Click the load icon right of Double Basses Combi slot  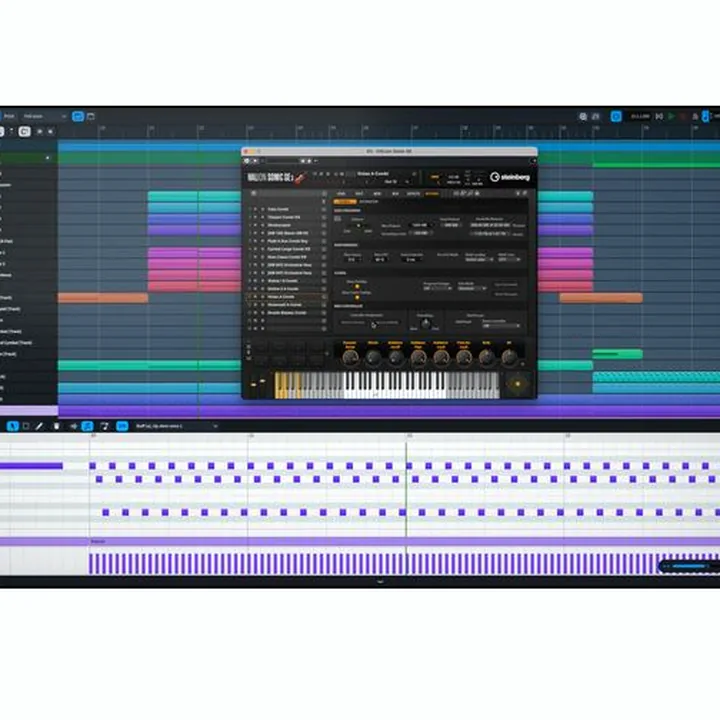(324, 313)
